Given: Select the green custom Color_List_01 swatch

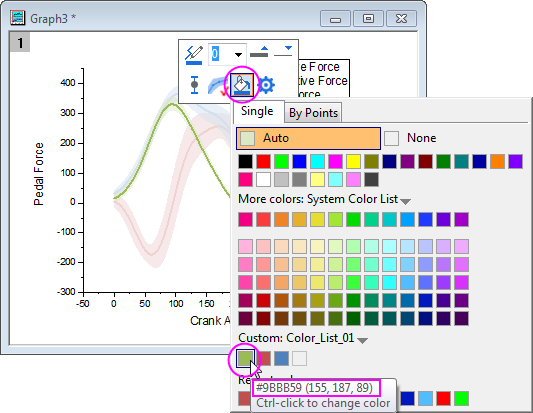Looking at the screenshot, I should coord(245,359).
